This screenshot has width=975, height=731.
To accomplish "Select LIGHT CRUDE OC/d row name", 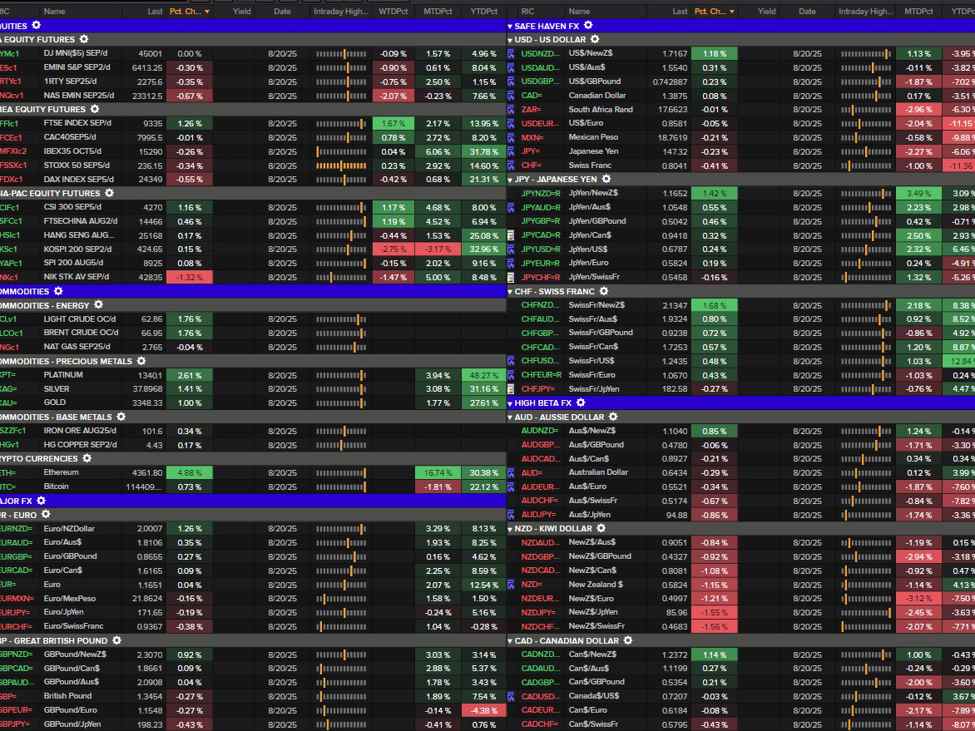I will coord(81,319).
